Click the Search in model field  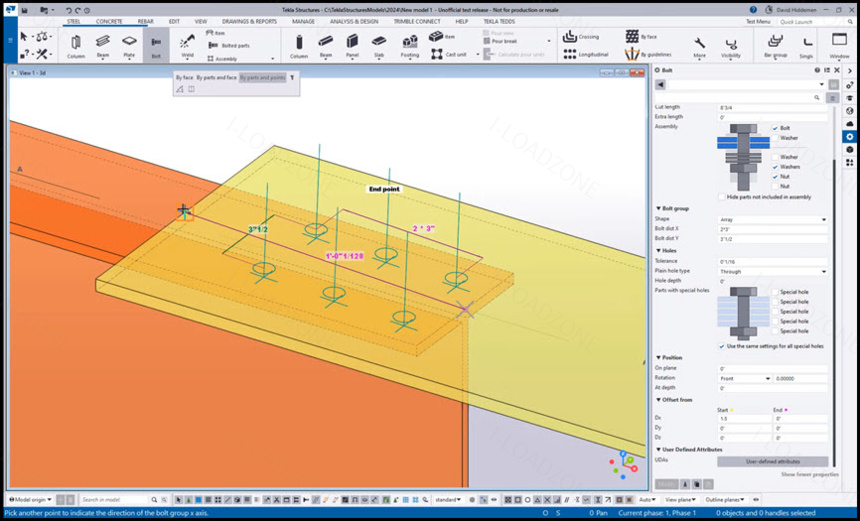(114, 500)
